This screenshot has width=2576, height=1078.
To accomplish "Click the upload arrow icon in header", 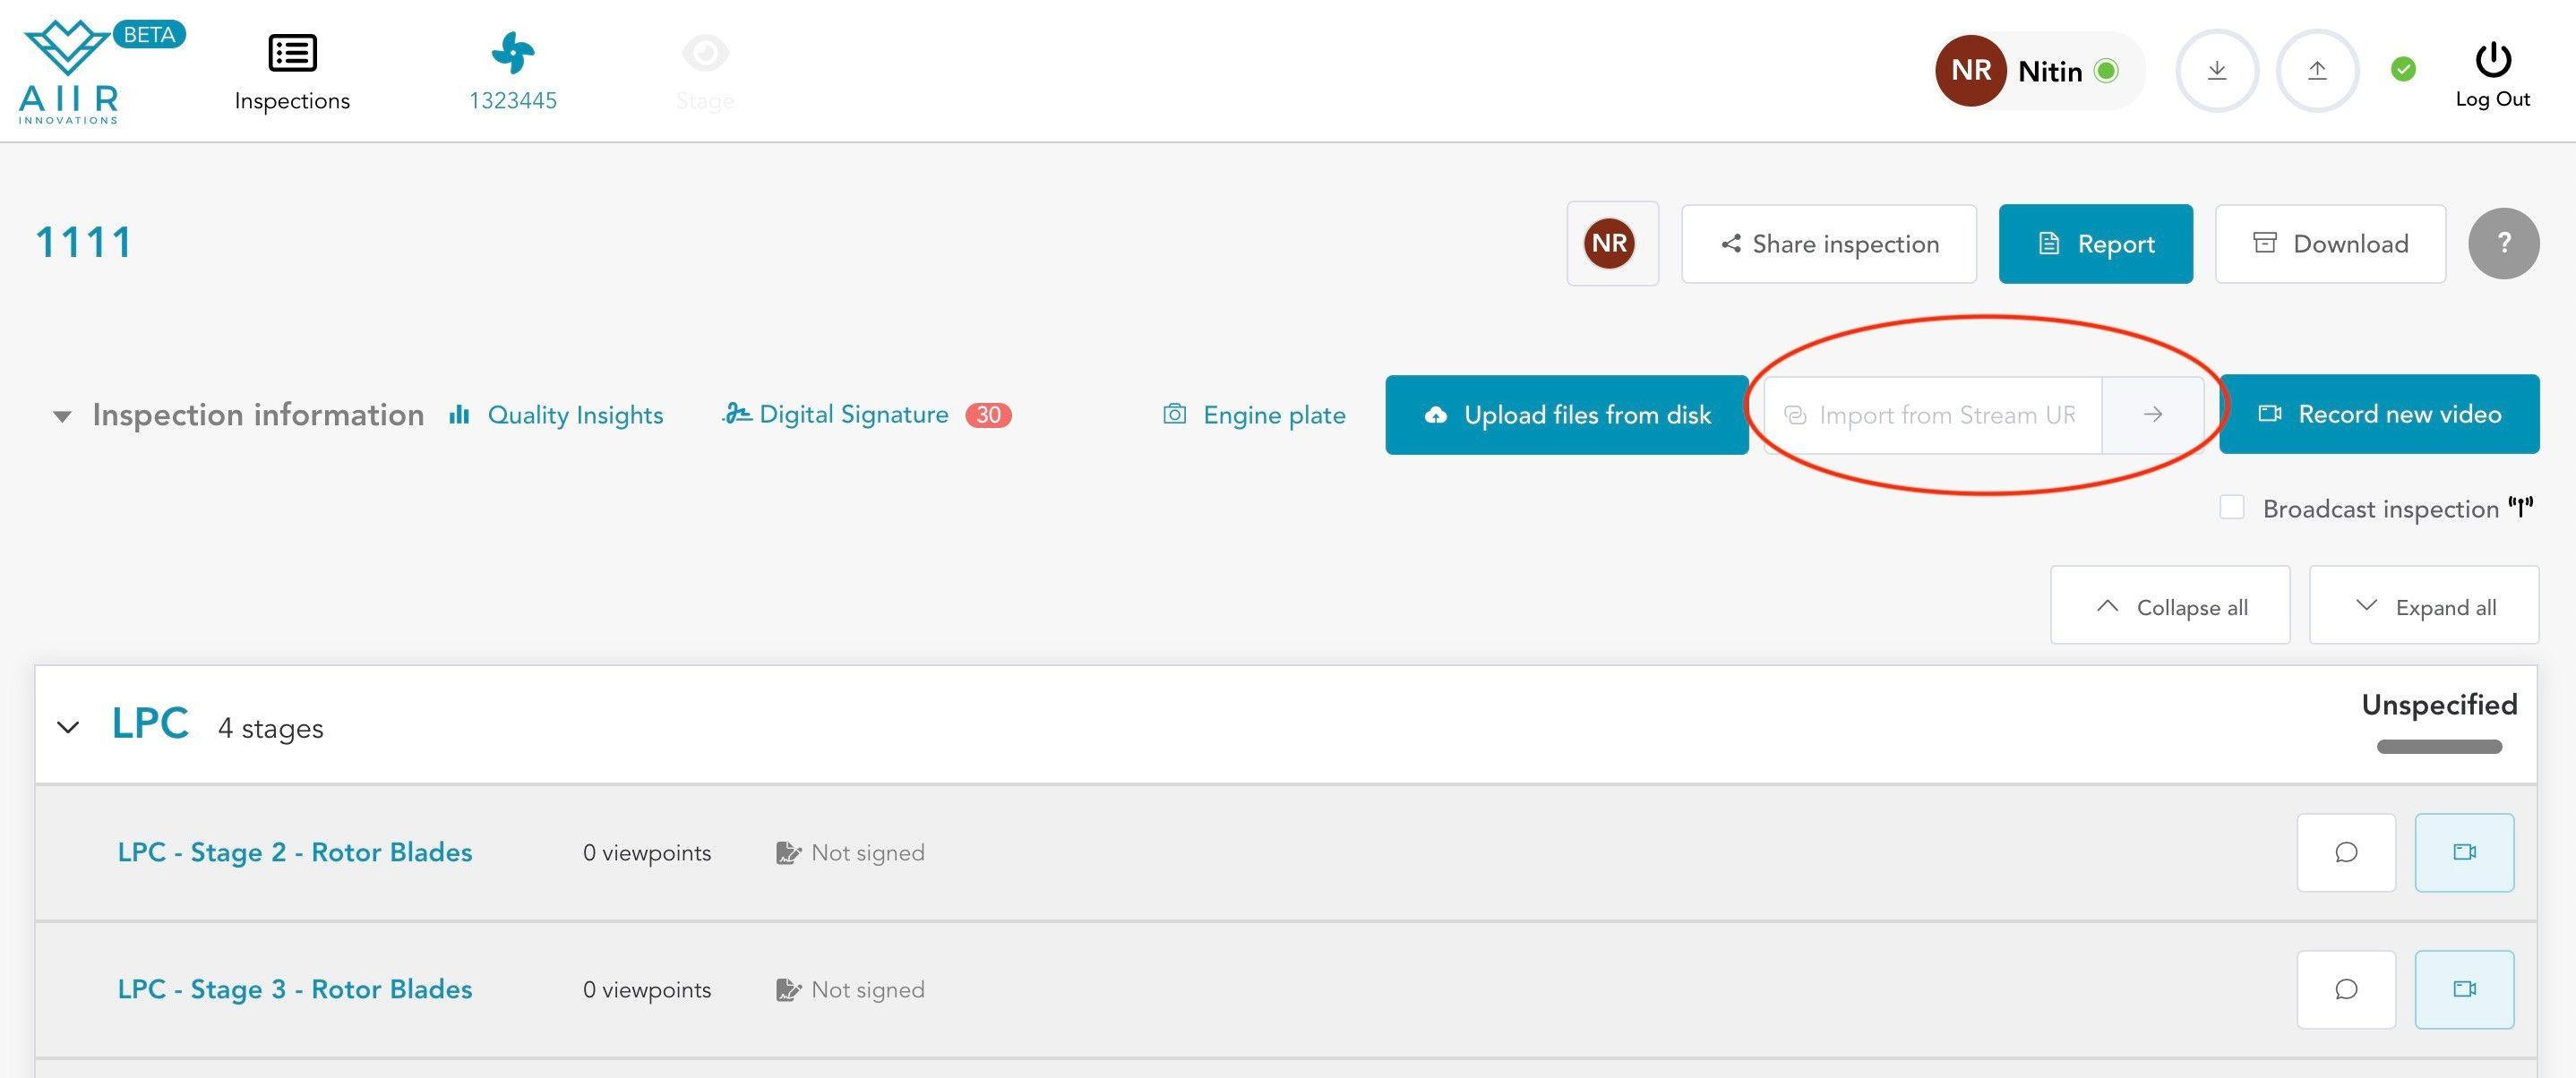I will [2316, 70].
